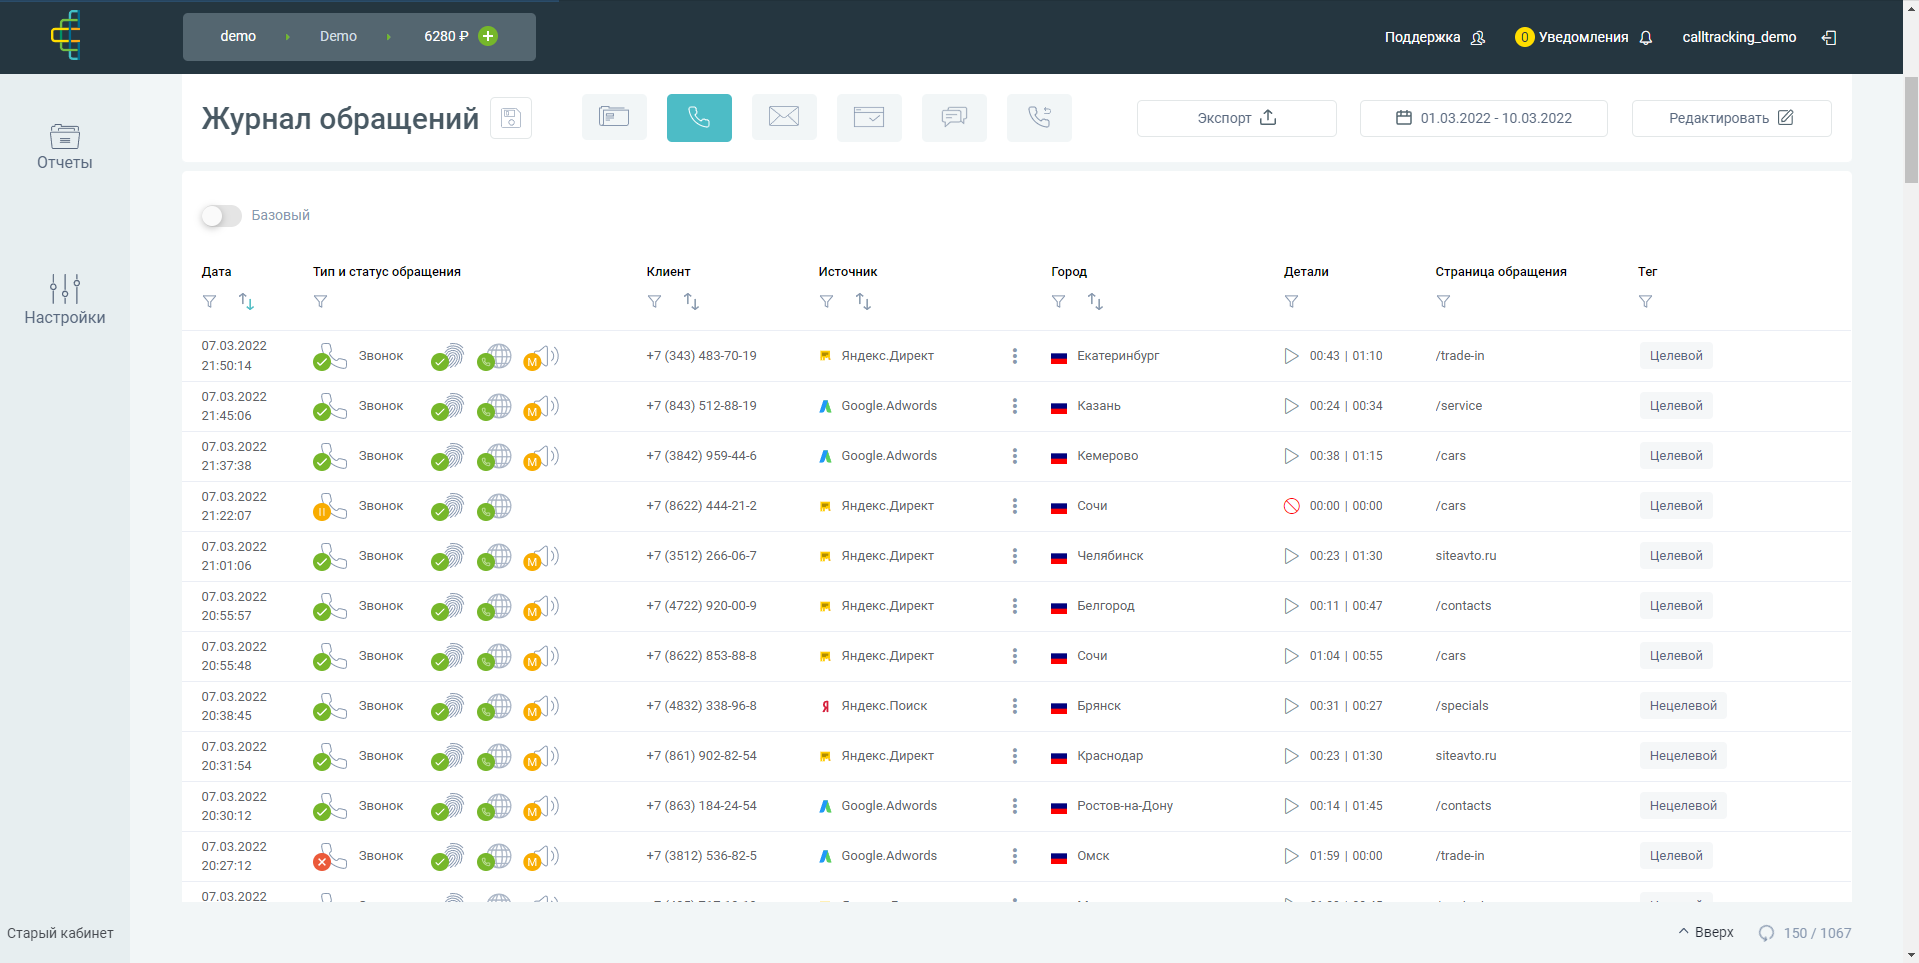This screenshot has height=963, width=1919.
Task: Select the all requests card filter icon
Action: (614, 118)
